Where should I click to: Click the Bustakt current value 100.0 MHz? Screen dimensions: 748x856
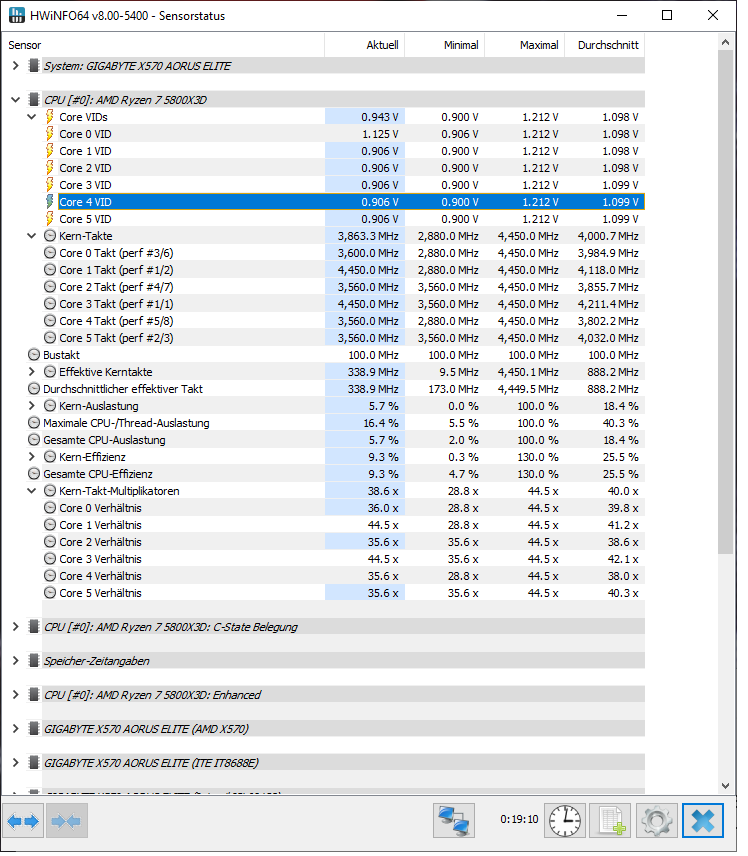tap(374, 356)
